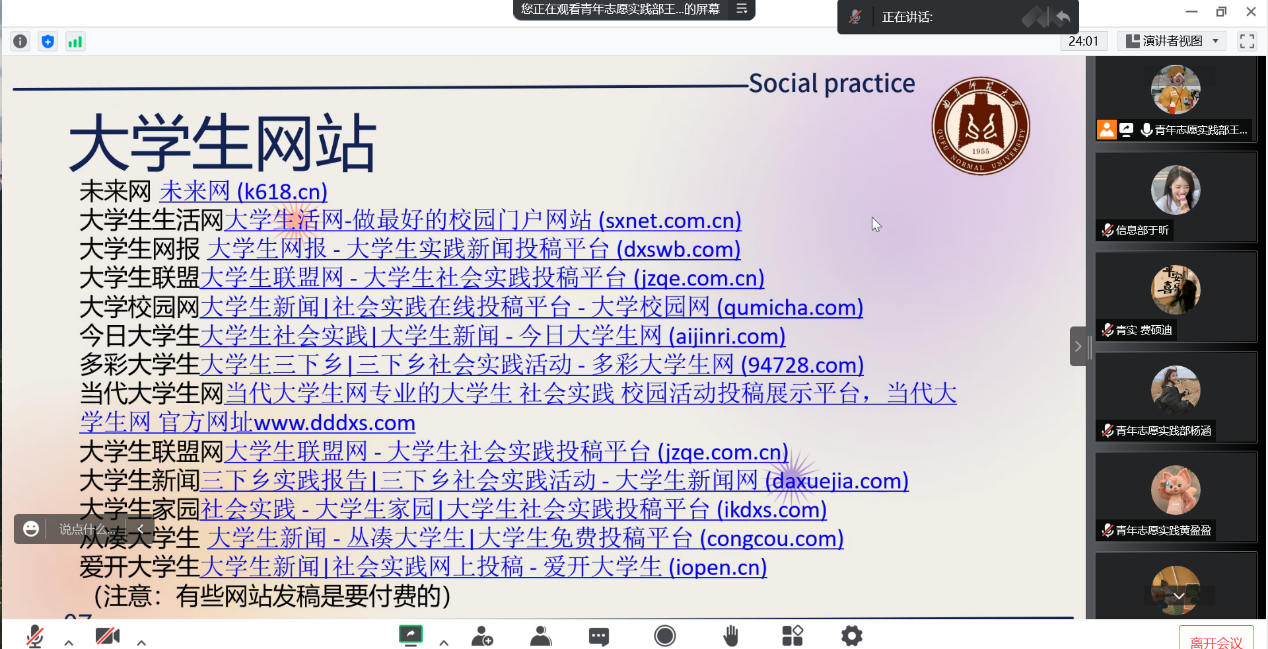Open the apps grid icon

point(792,636)
